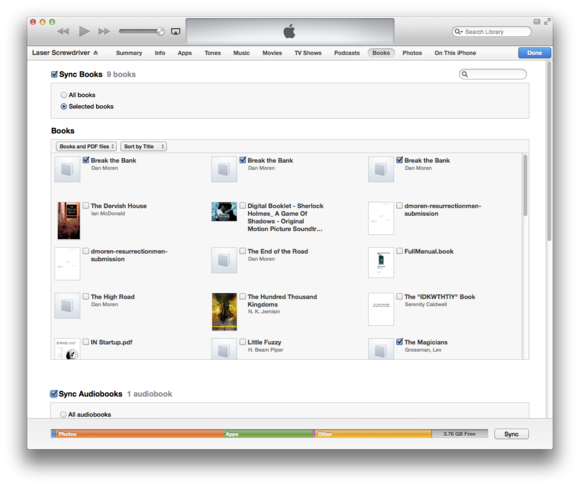Image resolution: width=580 pixels, height=487 pixels.
Task: Select the All audiobooks radio button
Action: coord(63,415)
